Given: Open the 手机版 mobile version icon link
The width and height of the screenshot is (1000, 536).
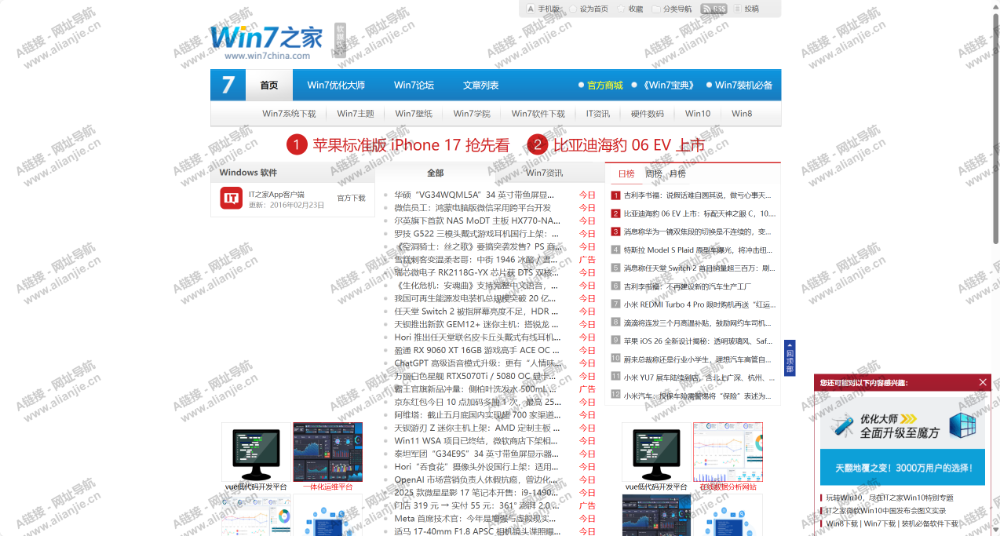Looking at the screenshot, I should click(x=543, y=9).
